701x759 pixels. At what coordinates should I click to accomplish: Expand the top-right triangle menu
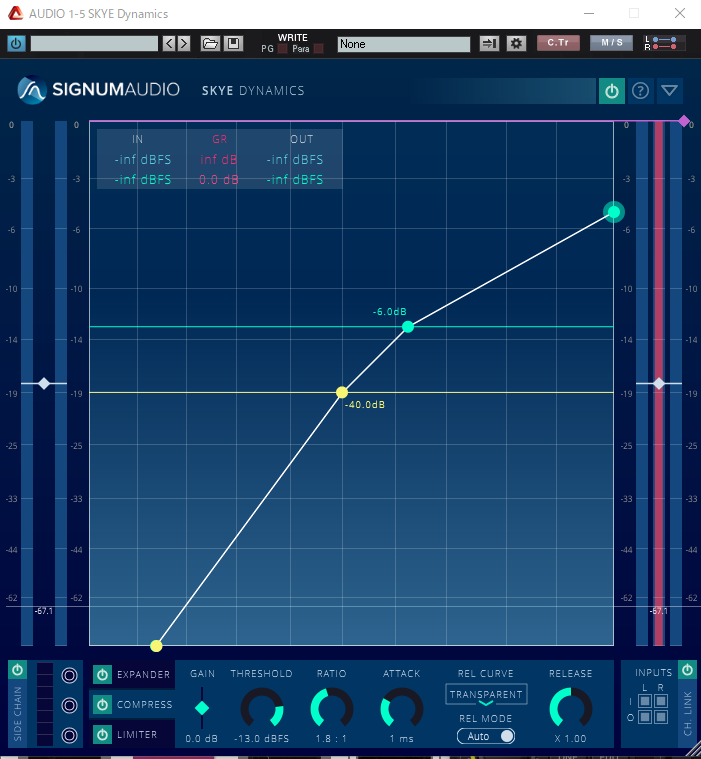(x=670, y=91)
